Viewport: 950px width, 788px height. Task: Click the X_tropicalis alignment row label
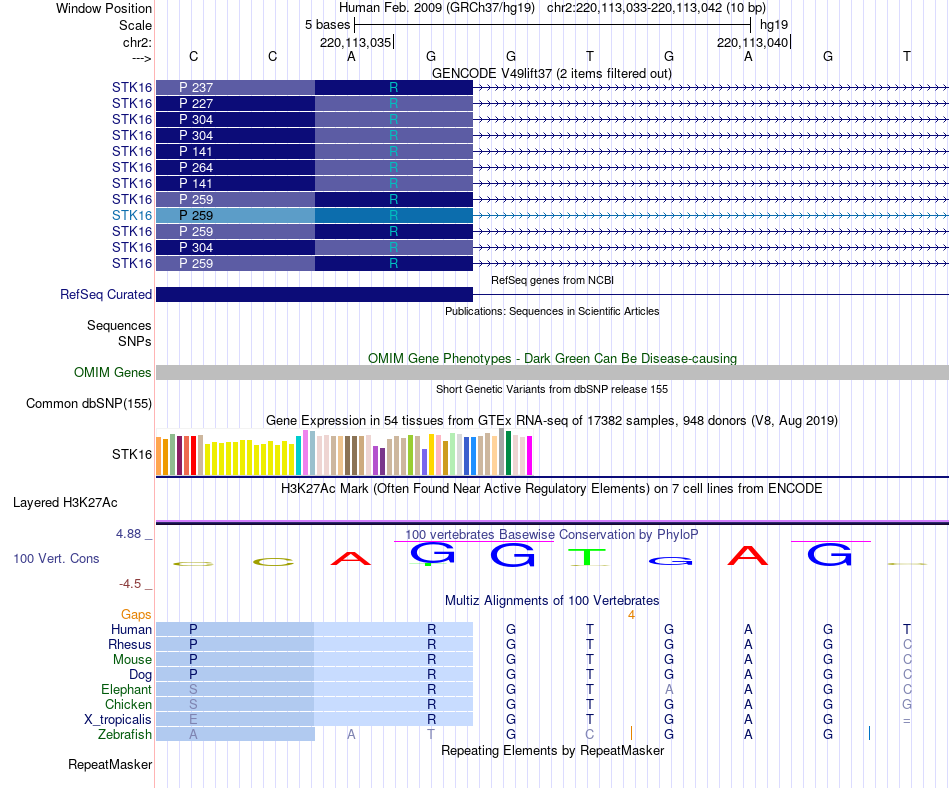click(x=118, y=720)
